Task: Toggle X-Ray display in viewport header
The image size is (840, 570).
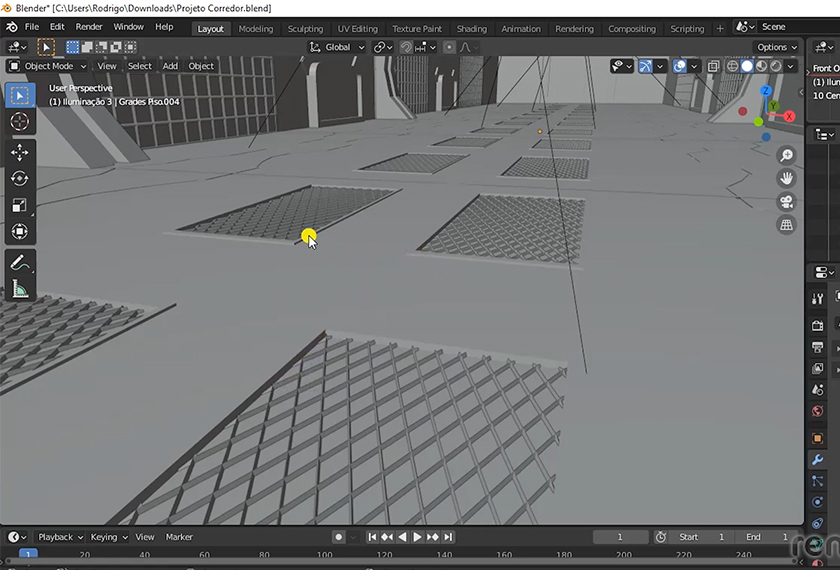Action: click(713, 66)
